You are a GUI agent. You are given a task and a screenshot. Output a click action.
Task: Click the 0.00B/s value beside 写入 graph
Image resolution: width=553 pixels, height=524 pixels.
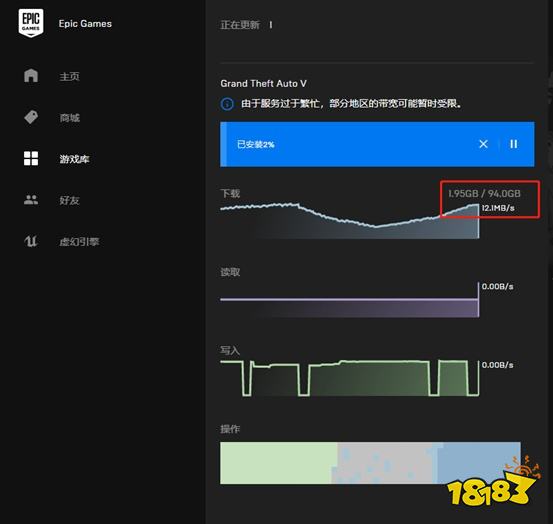click(497, 365)
